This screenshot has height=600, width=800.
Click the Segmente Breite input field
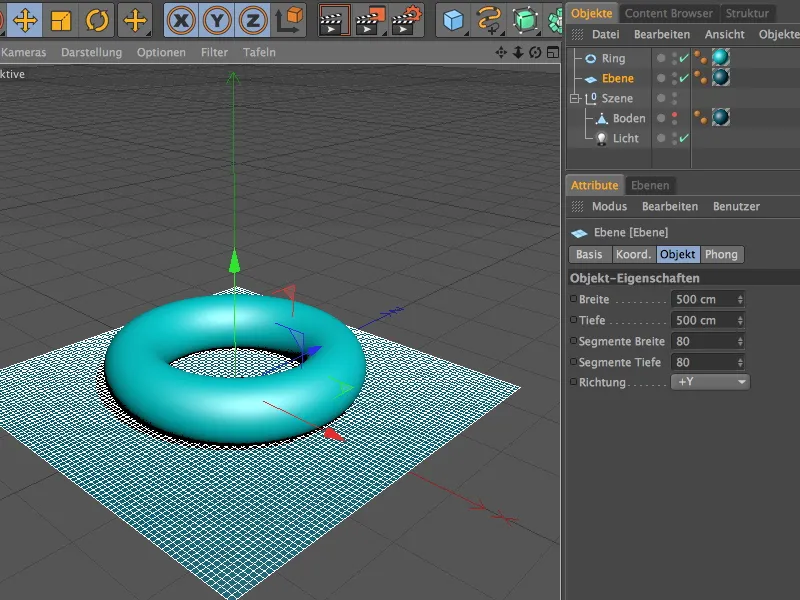tap(702, 341)
